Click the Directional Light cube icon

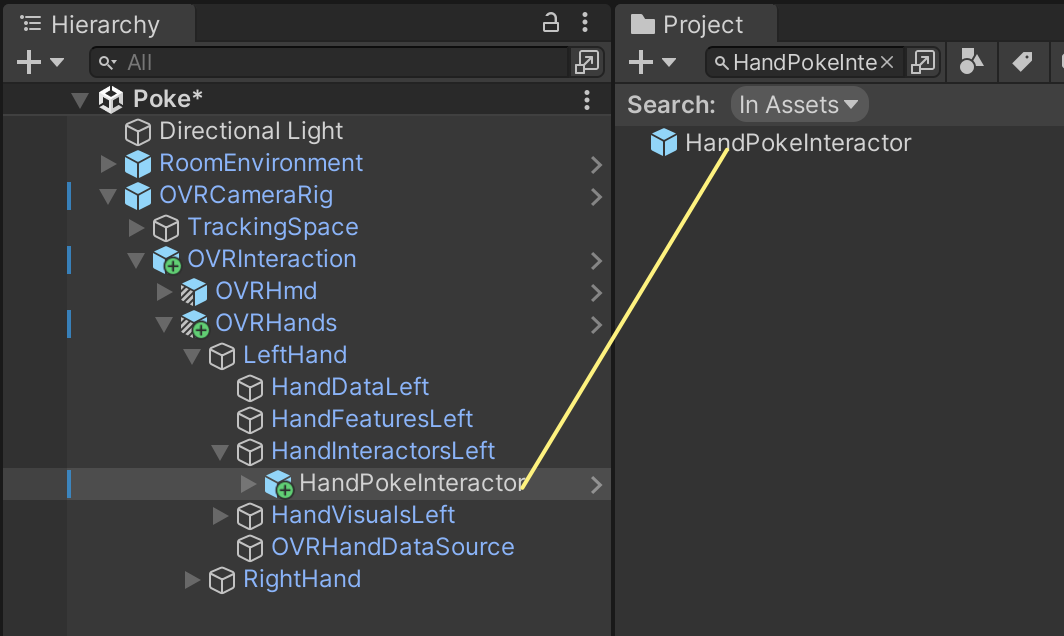pyautogui.click(x=138, y=132)
